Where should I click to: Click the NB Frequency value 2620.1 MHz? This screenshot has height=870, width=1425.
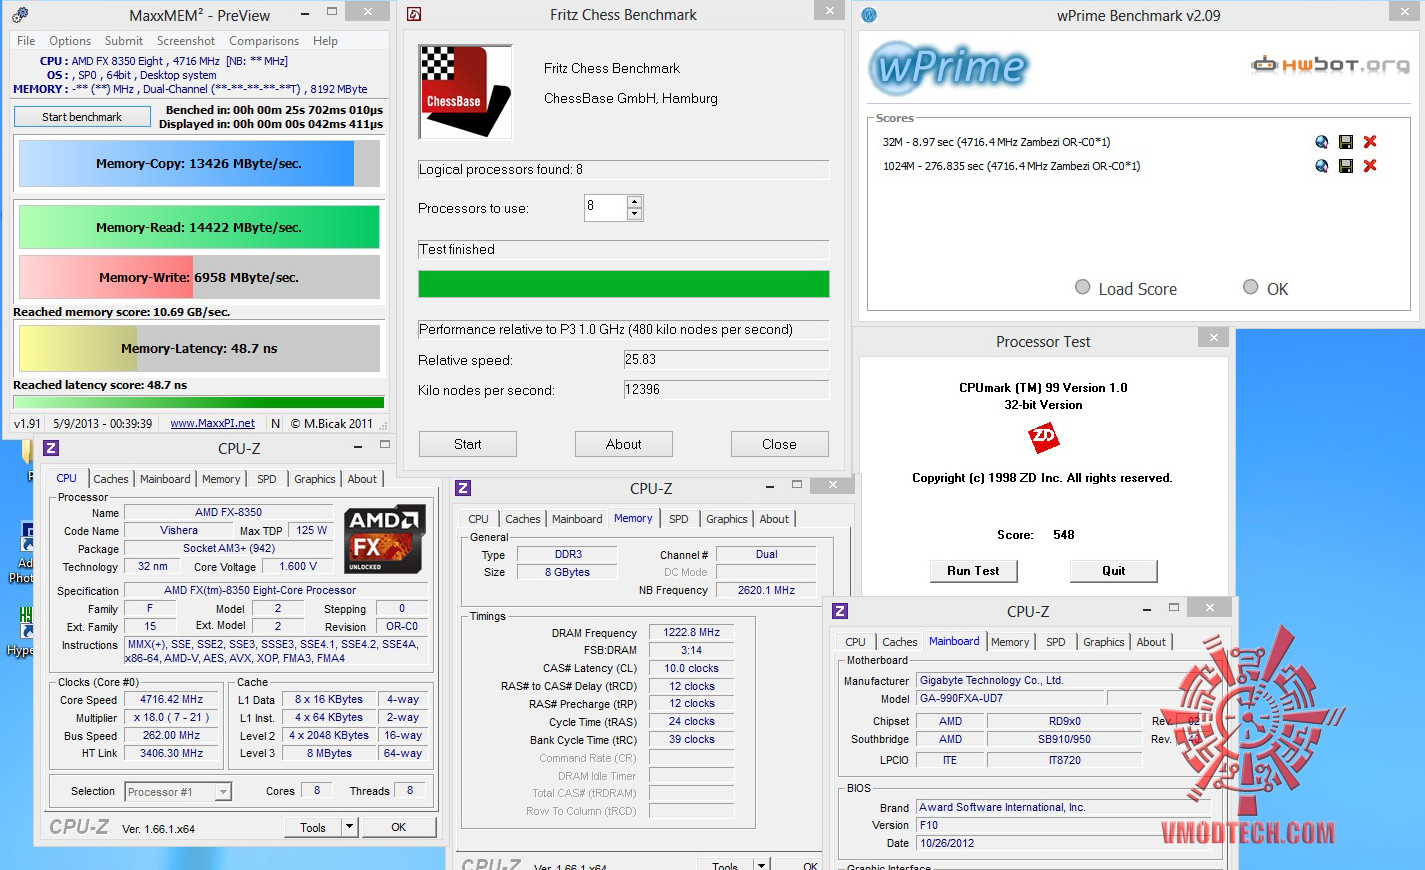[x=766, y=590]
